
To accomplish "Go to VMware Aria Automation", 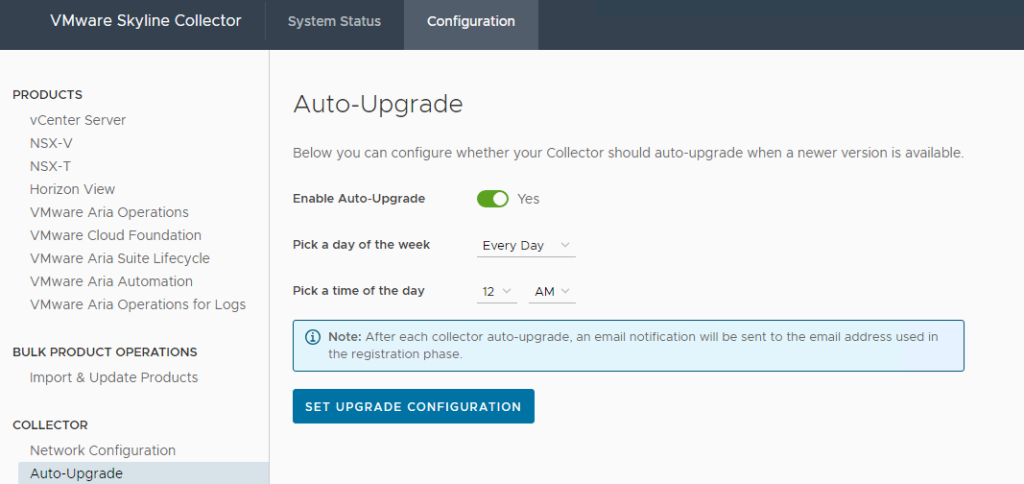I will 111,281.
